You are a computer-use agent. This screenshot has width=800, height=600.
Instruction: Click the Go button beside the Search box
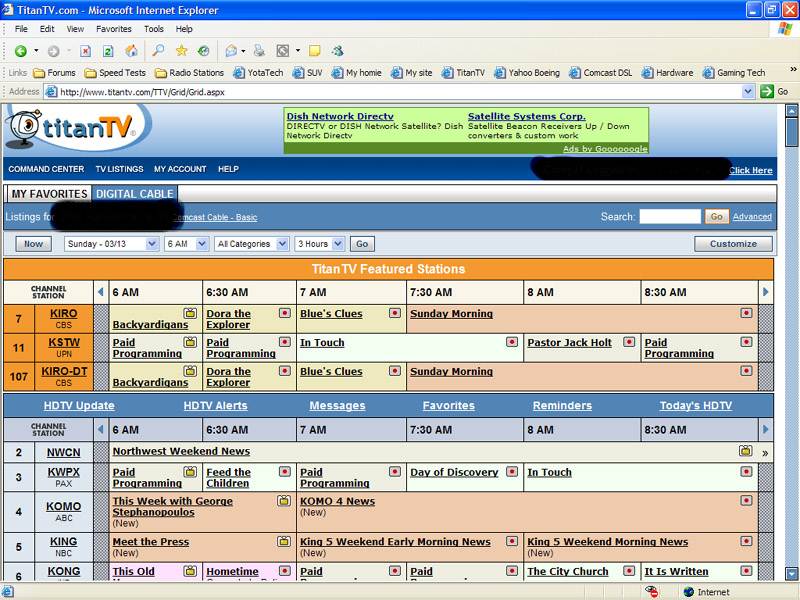717,217
